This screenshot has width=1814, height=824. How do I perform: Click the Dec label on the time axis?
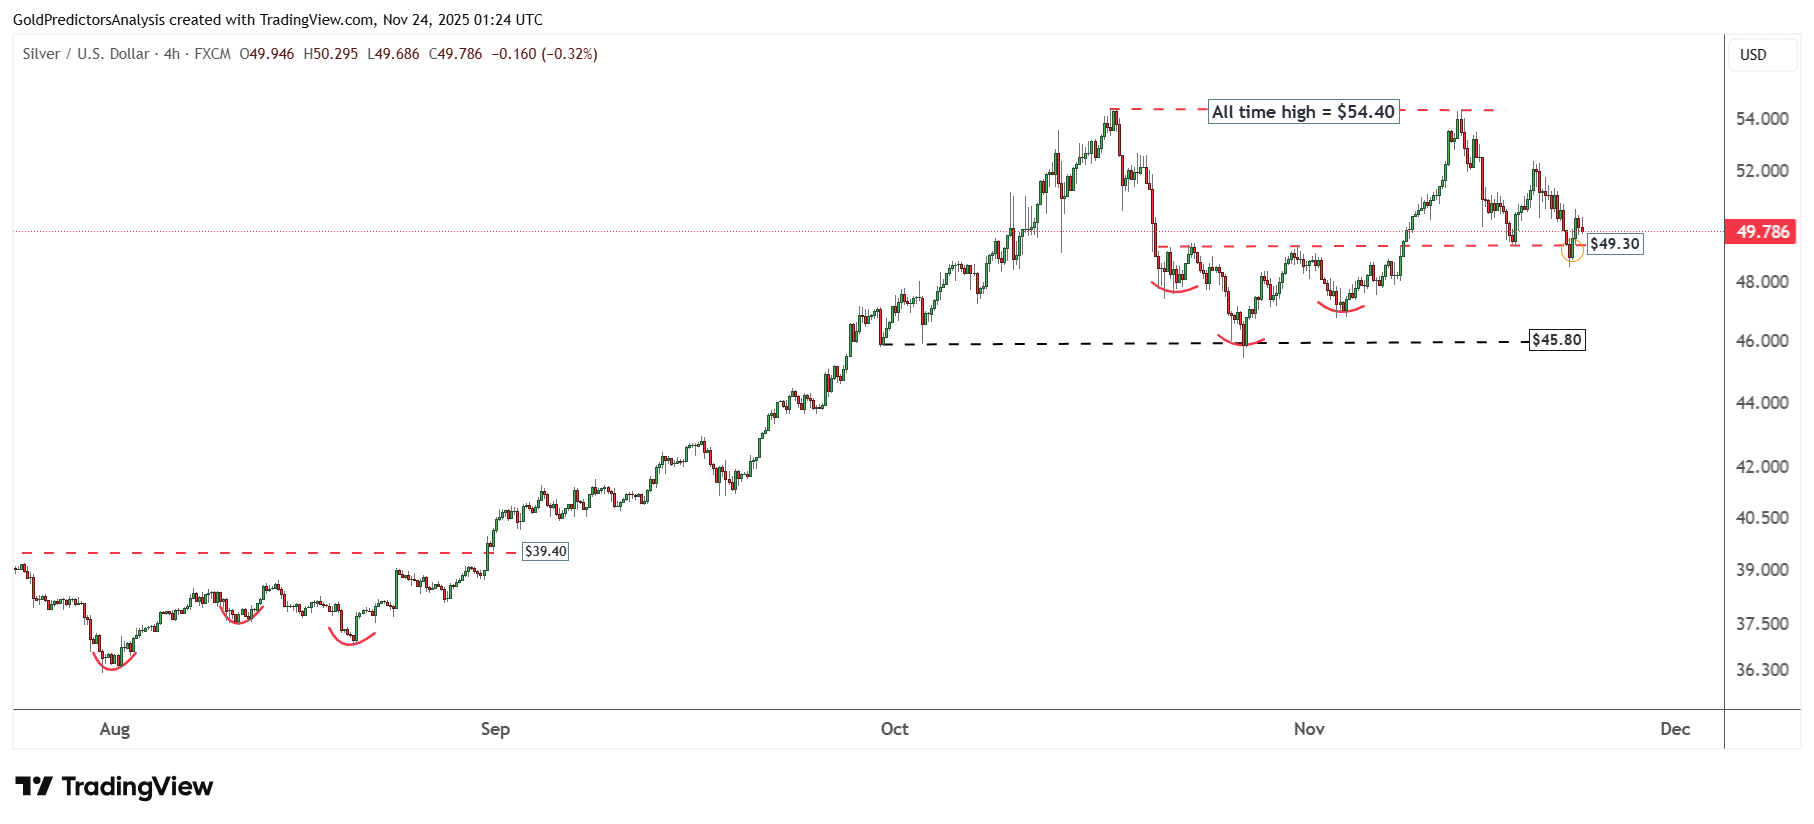[x=1675, y=729]
